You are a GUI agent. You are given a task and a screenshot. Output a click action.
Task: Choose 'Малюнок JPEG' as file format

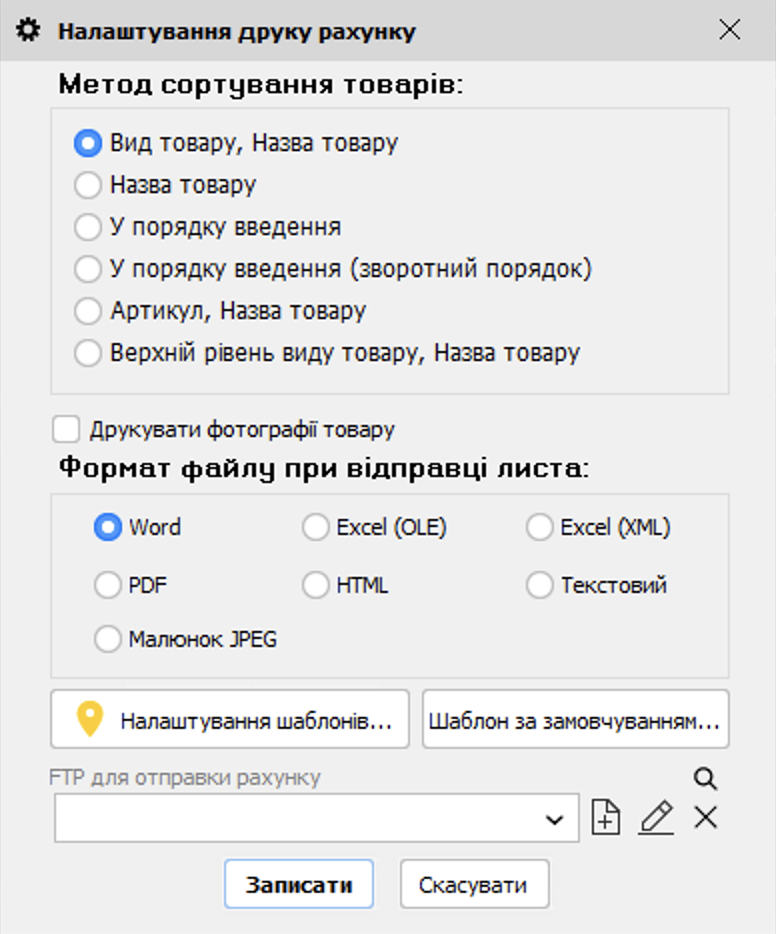108,638
